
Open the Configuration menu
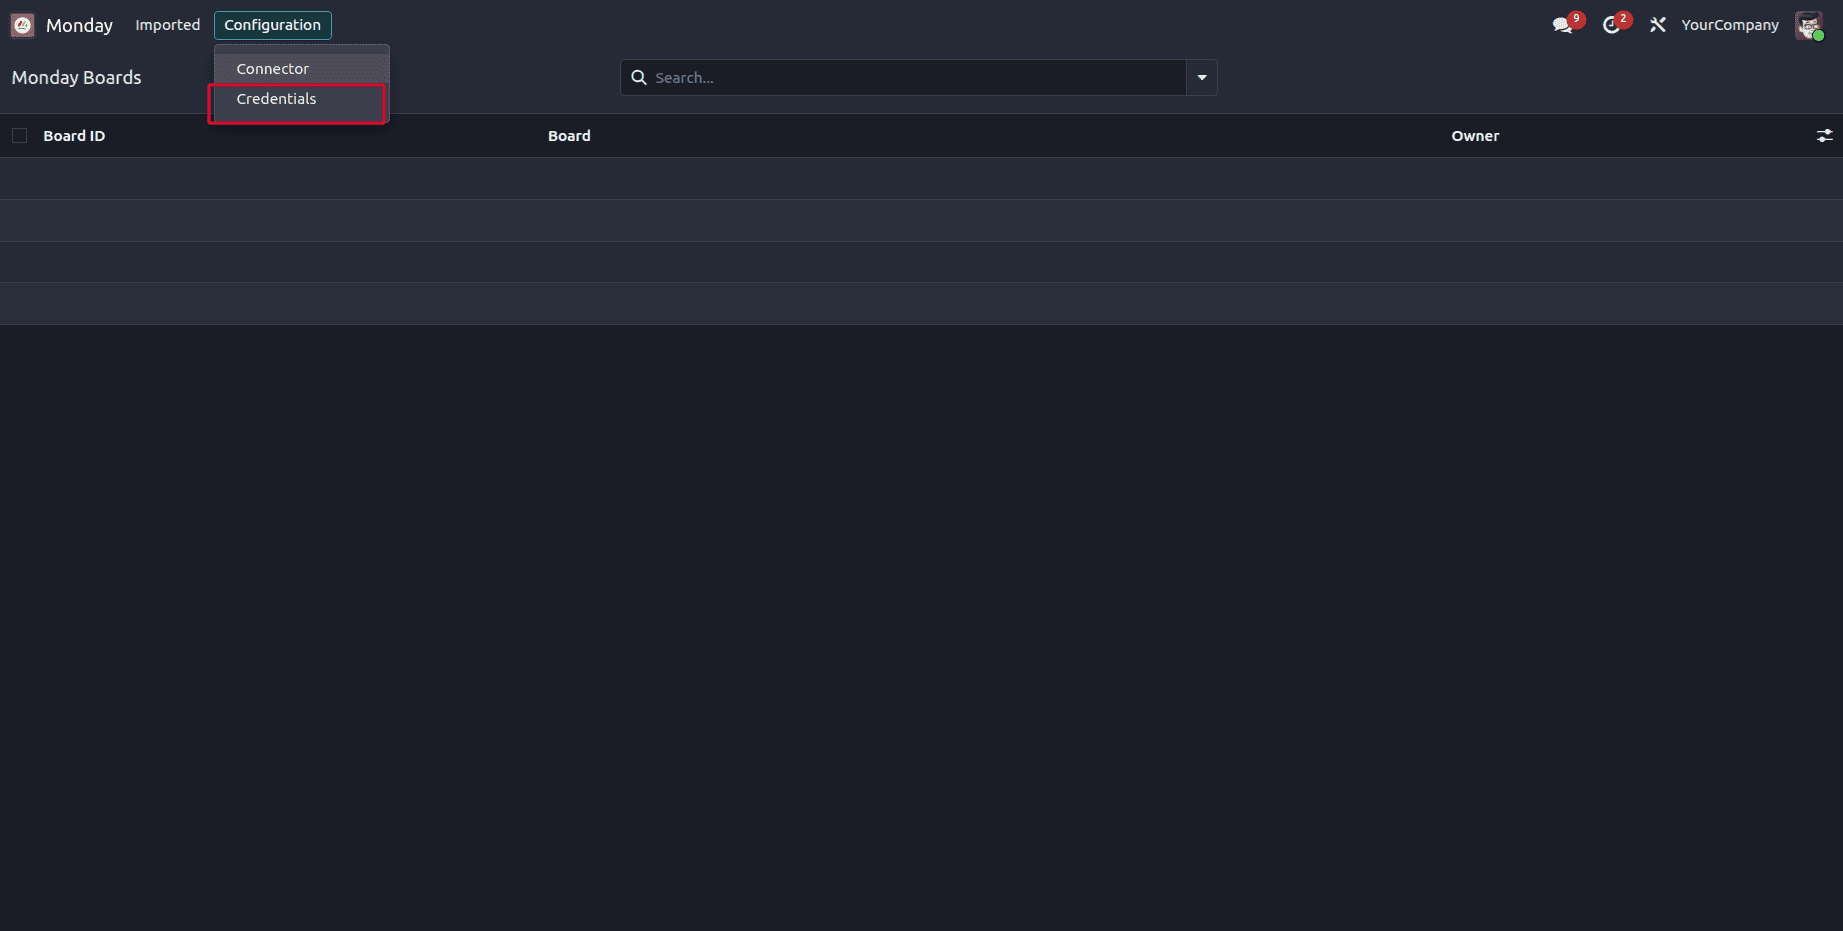pos(272,25)
